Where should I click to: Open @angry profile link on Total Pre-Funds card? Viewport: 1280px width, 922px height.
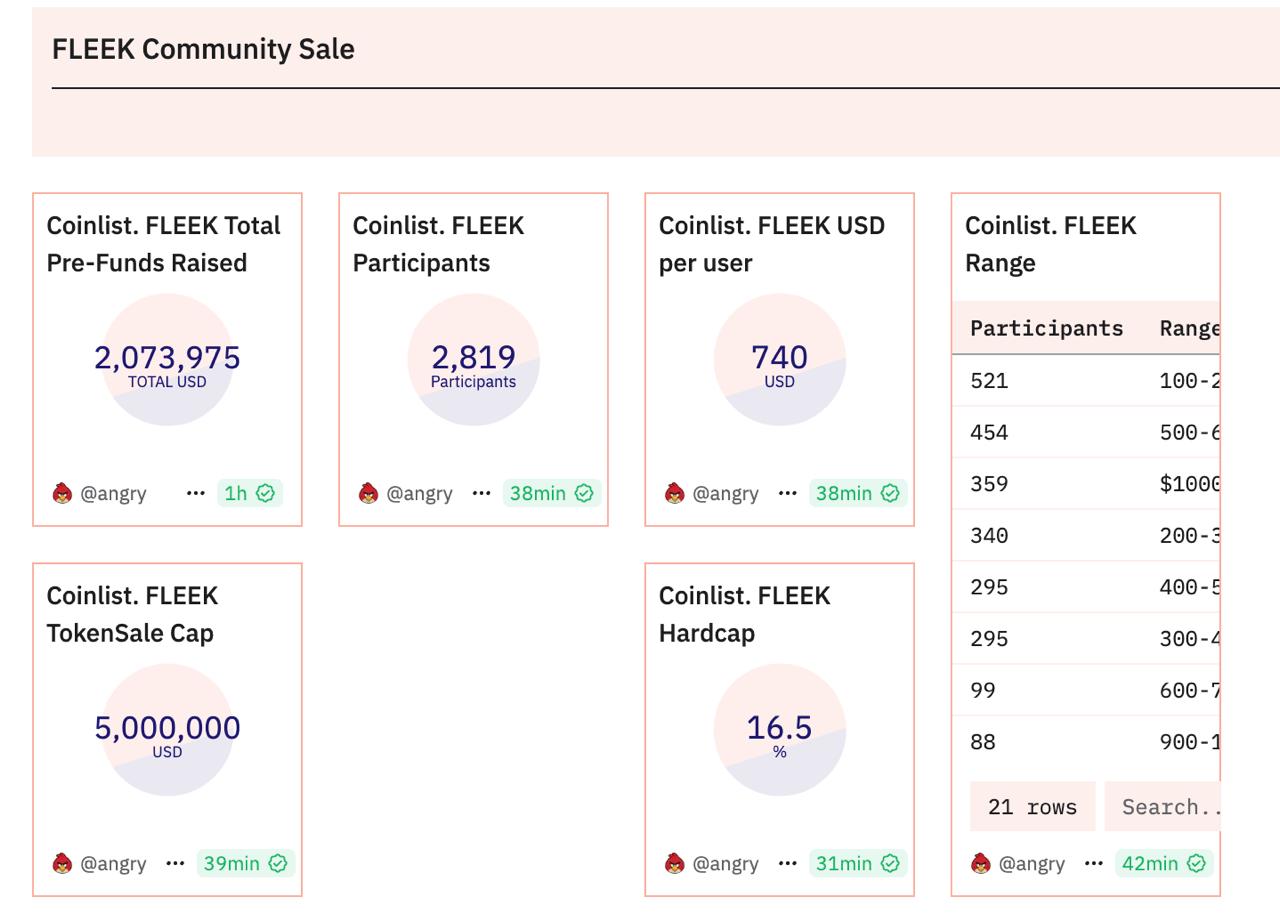click(113, 493)
